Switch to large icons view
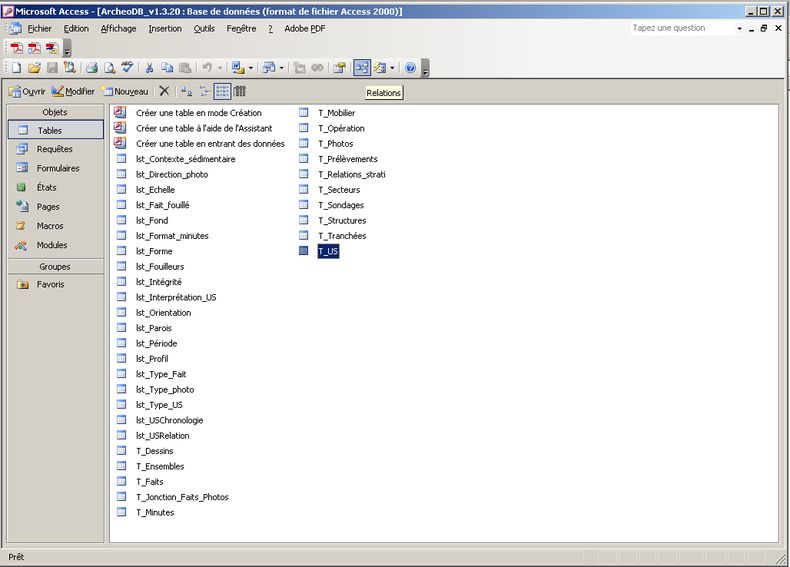Viewport: 790px width, 567px height. pos(186,91)
